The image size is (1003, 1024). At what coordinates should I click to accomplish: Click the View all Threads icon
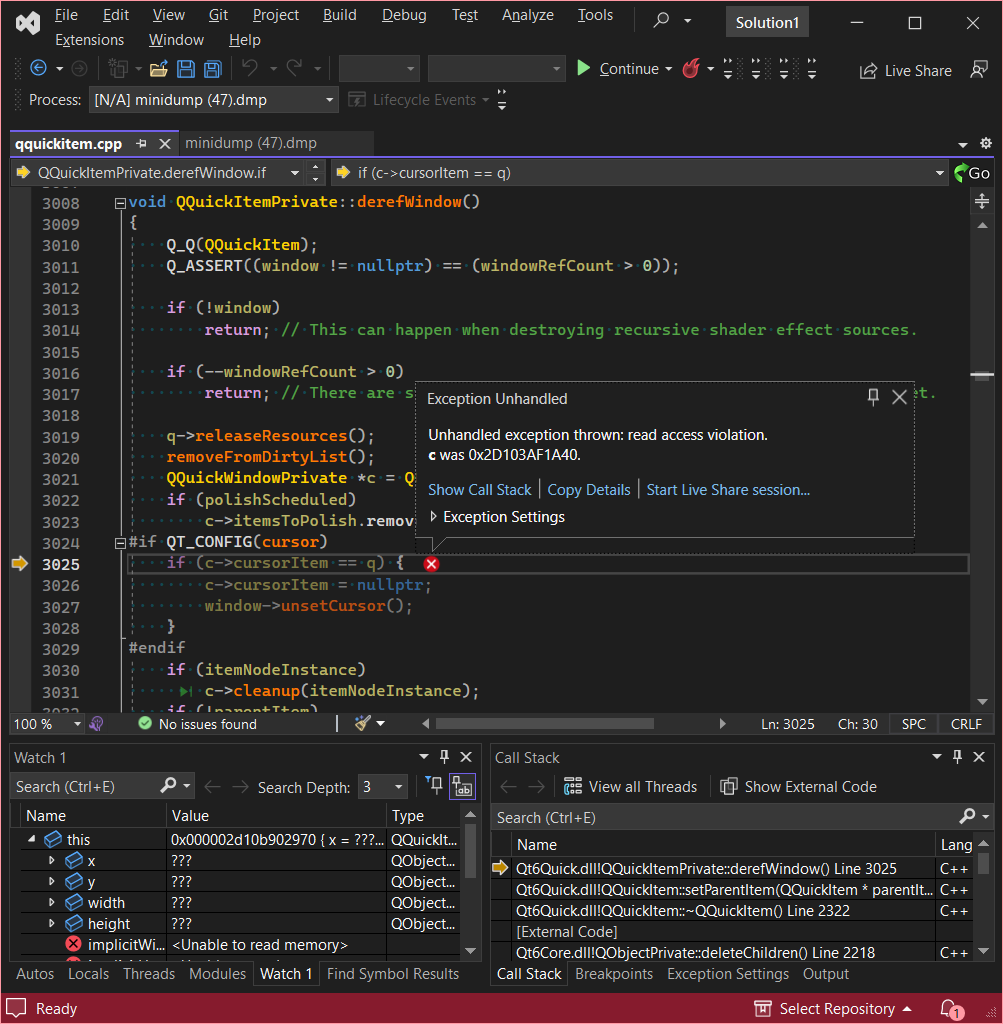click(x=573, y=786)
